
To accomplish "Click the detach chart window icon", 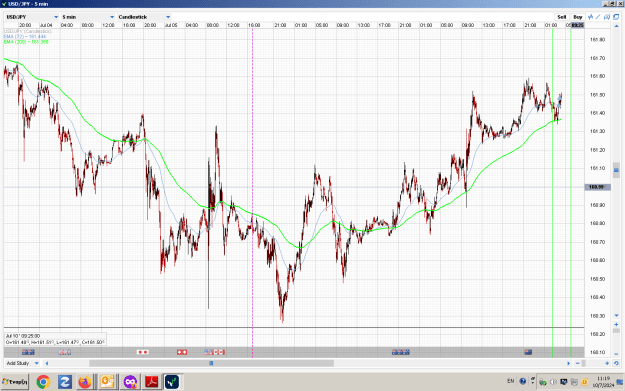I will (x=616, y=17).
